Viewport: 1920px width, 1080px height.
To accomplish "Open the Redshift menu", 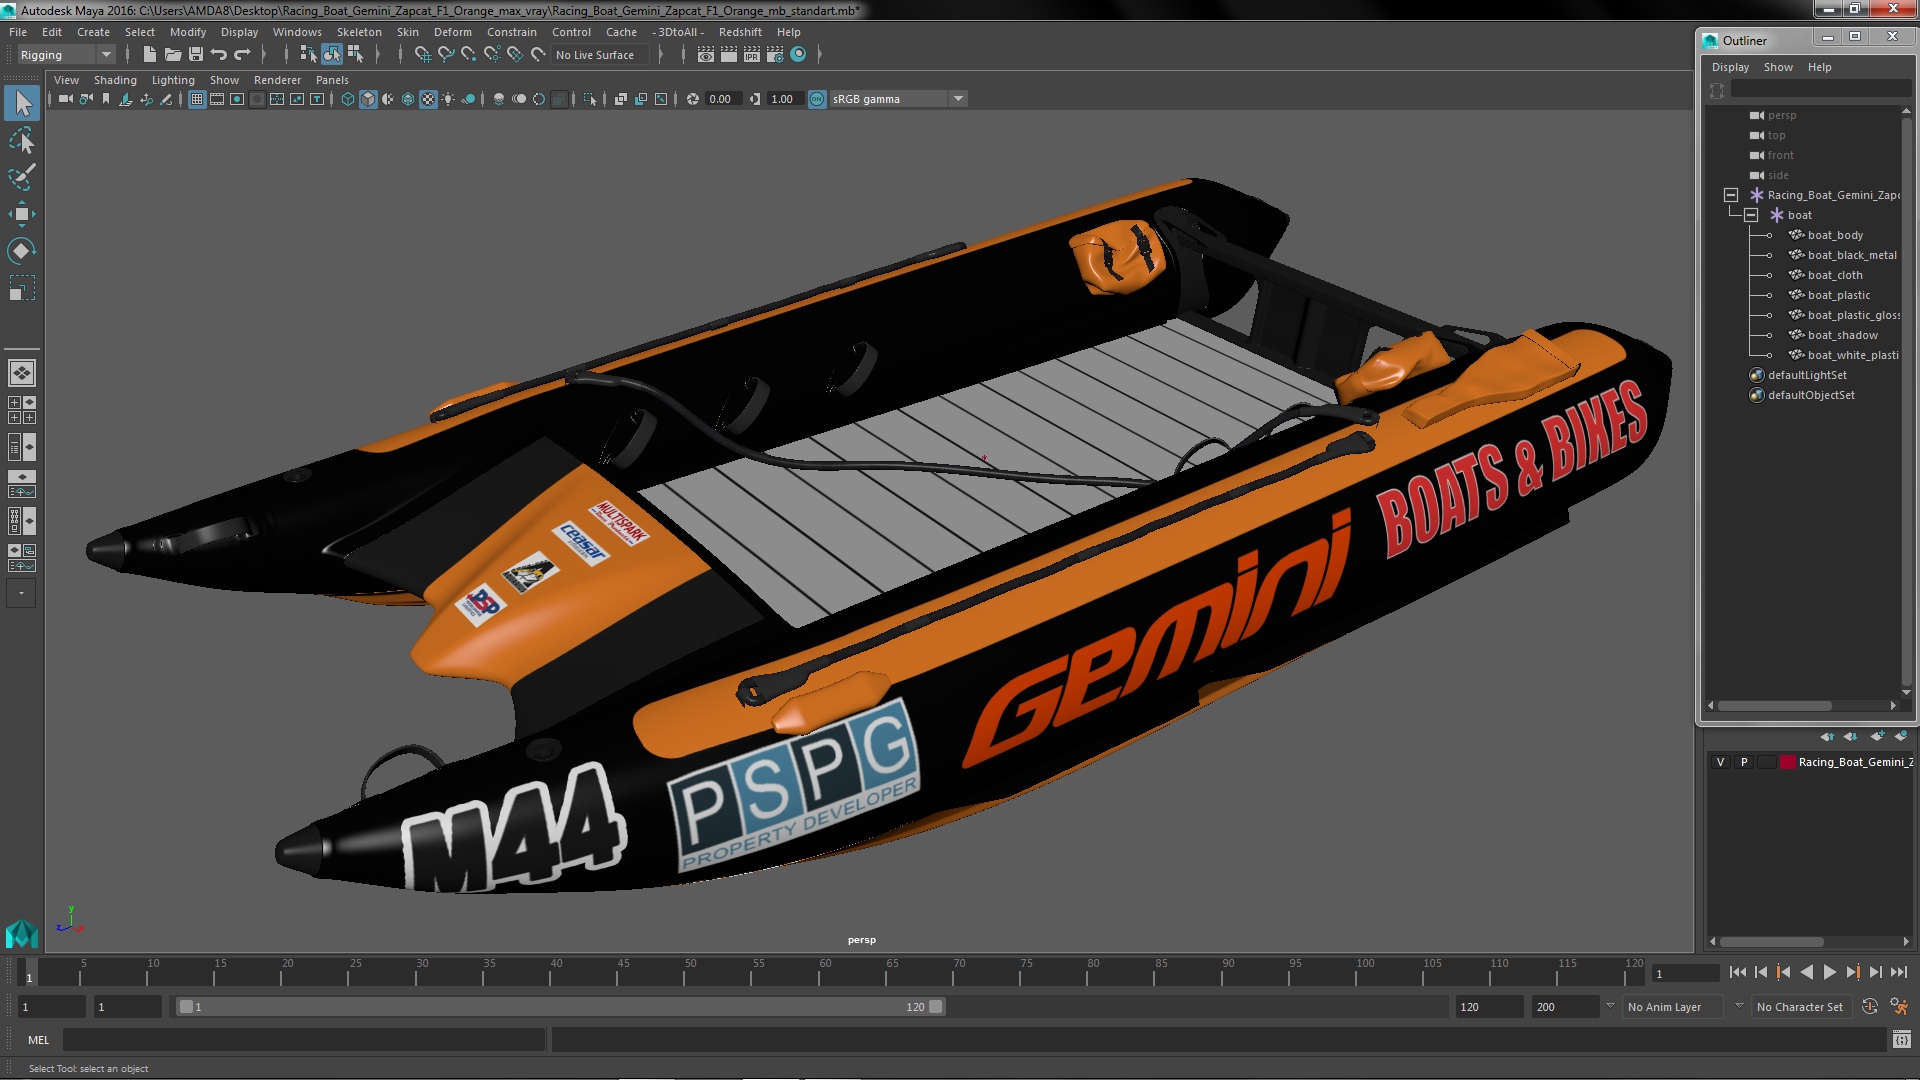I will (x=740, y=32).
